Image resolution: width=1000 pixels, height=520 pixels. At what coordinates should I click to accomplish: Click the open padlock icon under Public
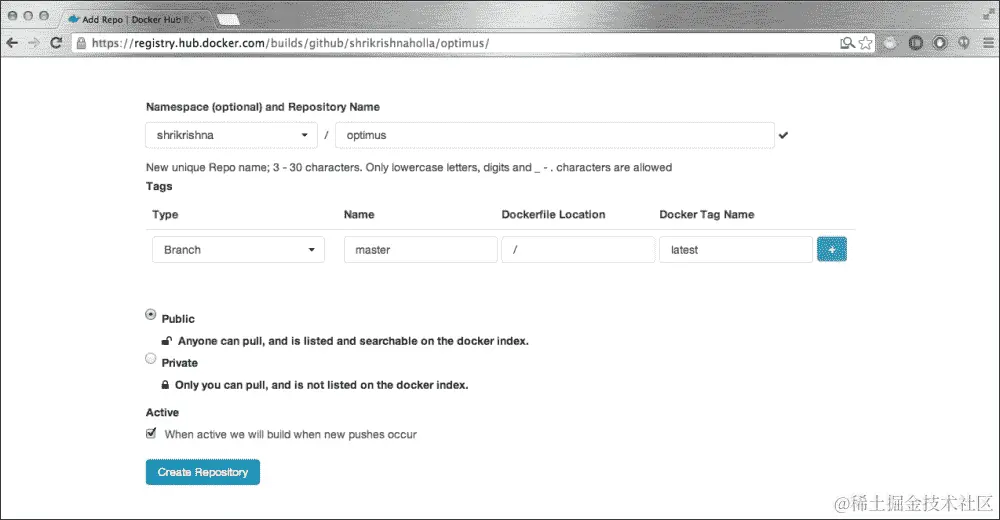click(x=166, y=341)
